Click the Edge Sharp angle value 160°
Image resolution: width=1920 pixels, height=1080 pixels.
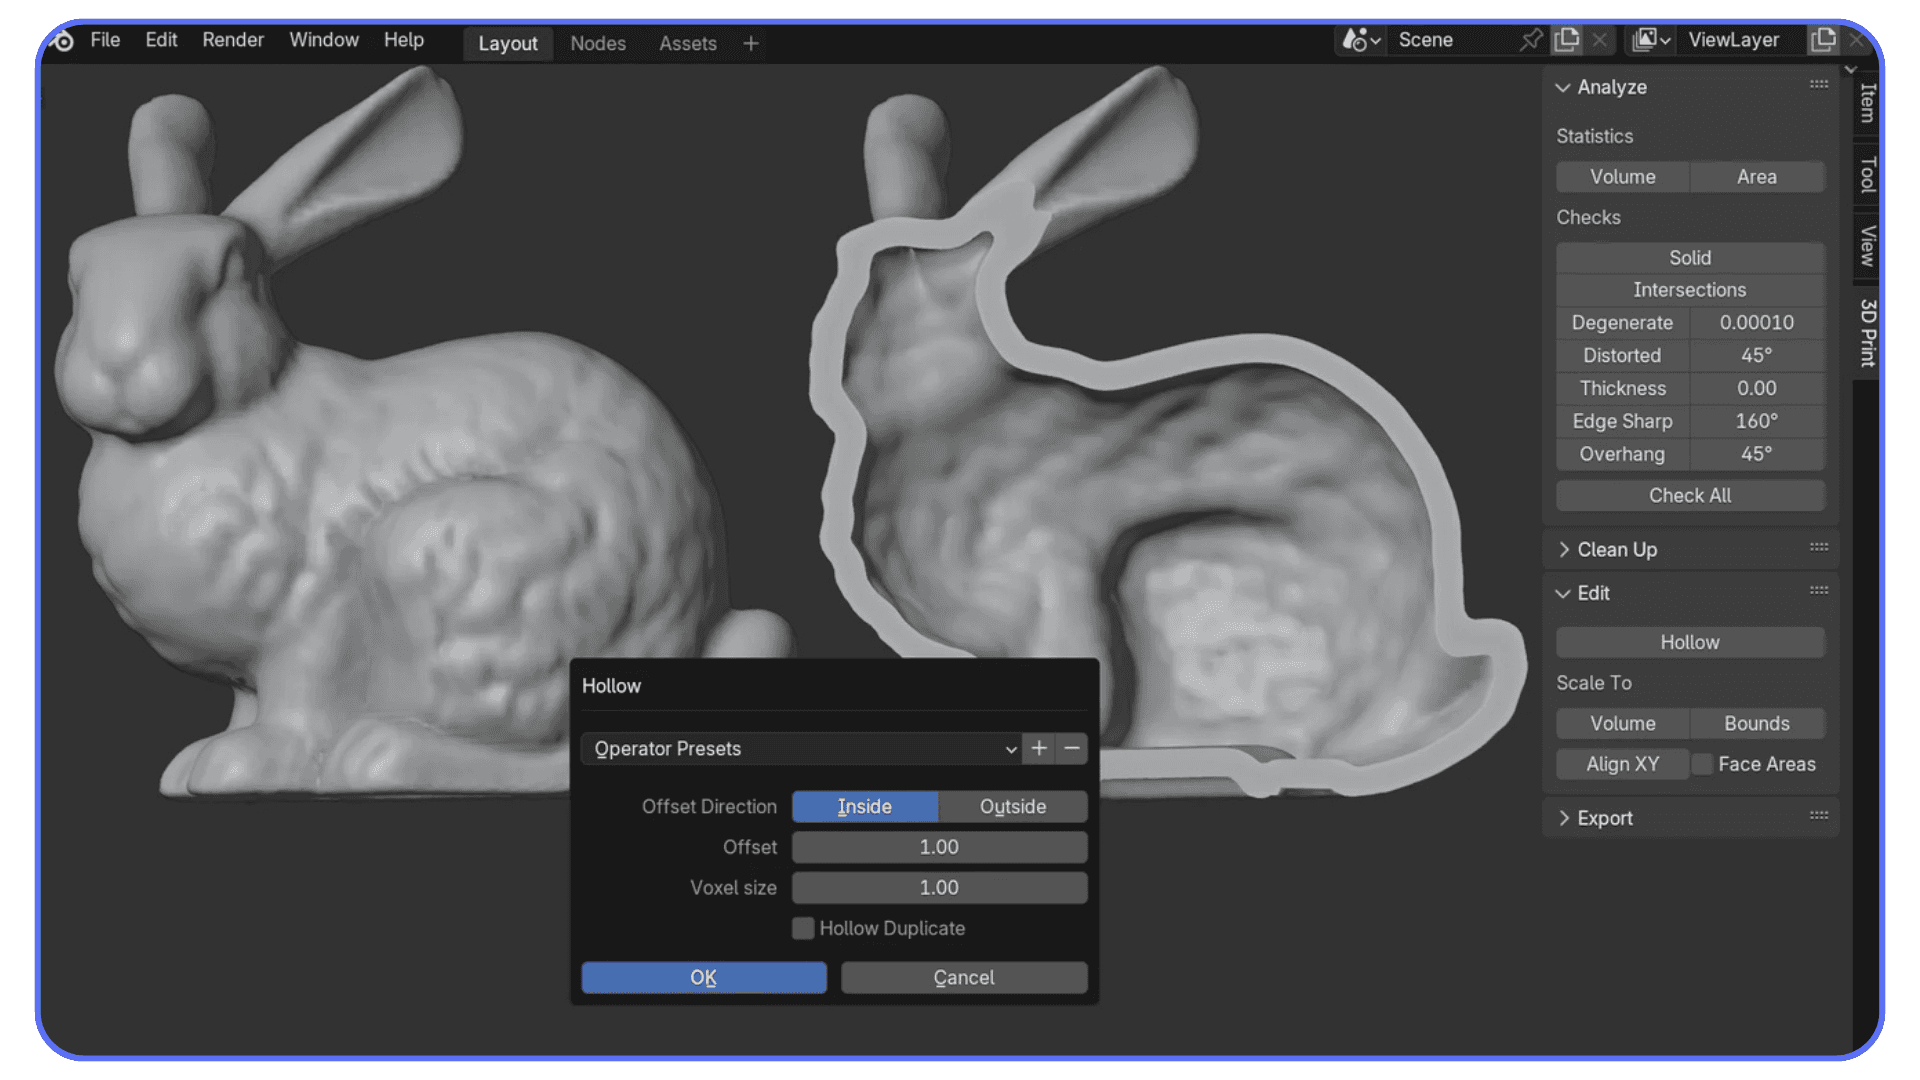coord(1757,421)
